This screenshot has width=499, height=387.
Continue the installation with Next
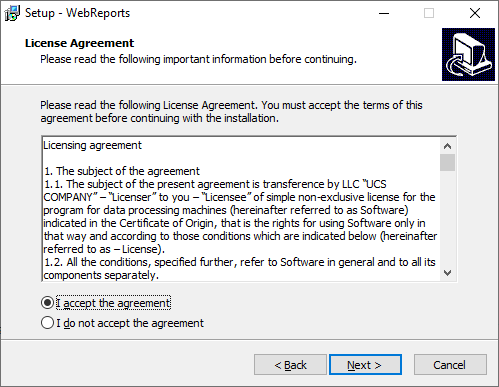(x=365, y=365)
